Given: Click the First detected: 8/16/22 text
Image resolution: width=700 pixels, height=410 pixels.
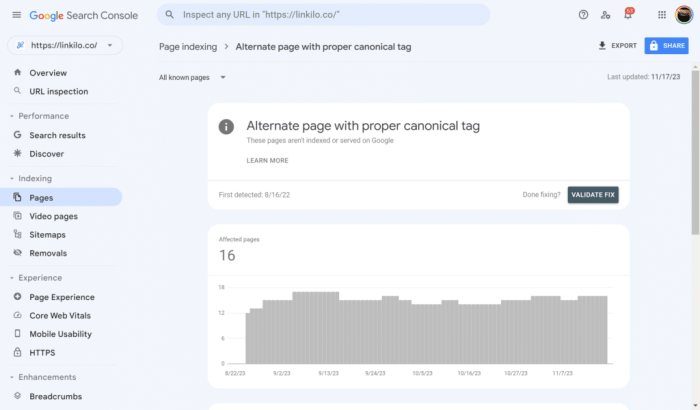Looking at the screenshot, I should click(254, 195).
